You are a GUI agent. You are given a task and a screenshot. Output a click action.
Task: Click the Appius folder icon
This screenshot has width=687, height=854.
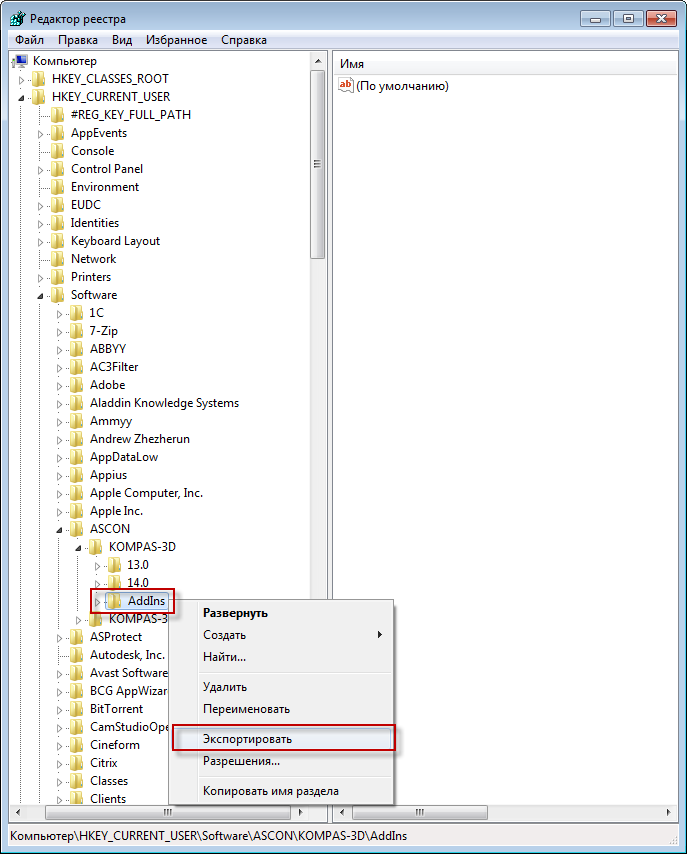77,475
